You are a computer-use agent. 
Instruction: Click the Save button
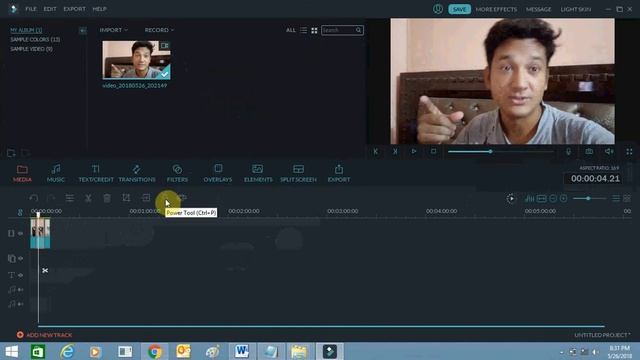[459, 9]
